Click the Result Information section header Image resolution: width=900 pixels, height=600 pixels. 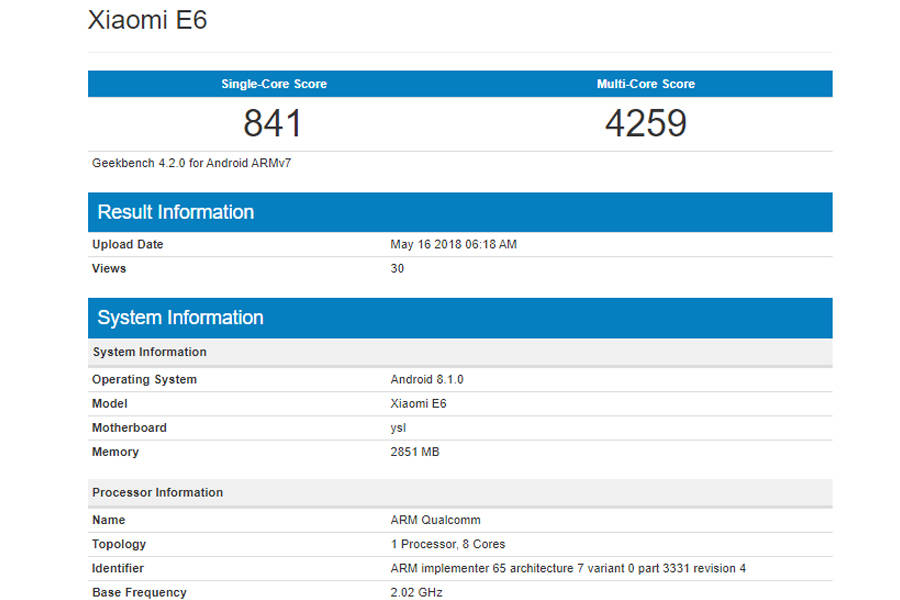(x=175, y=212)
